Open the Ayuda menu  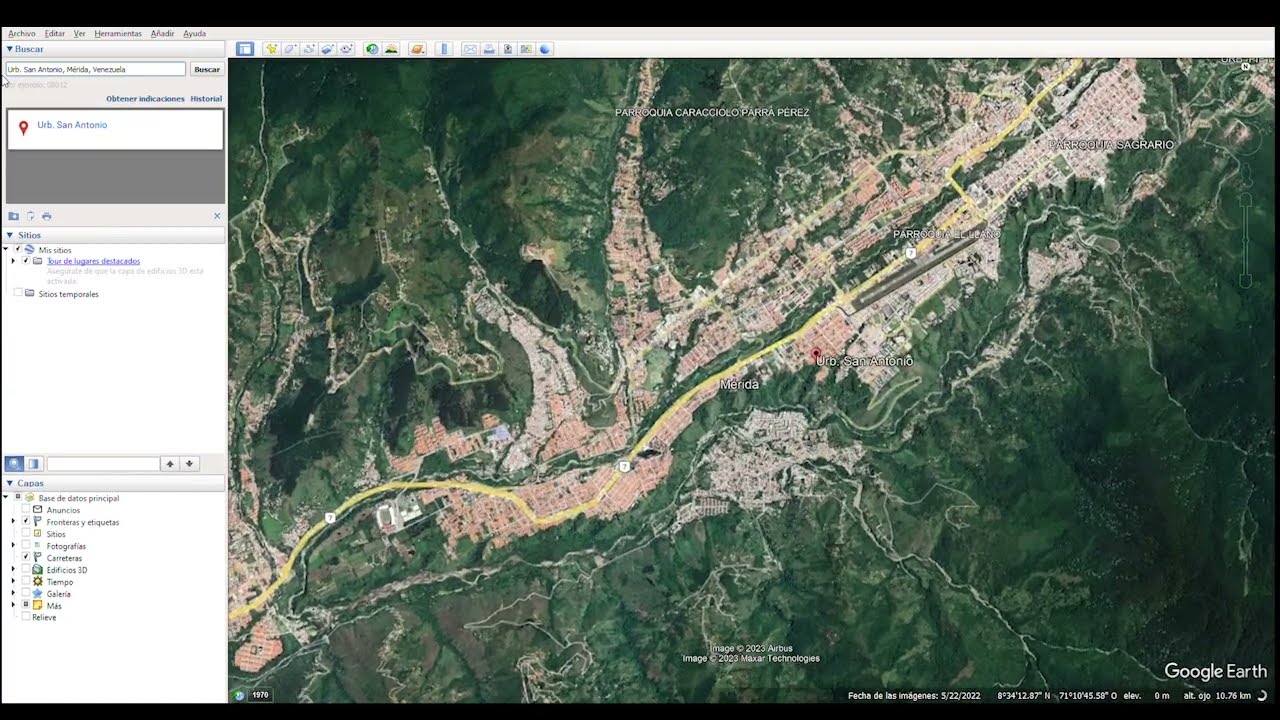tap(194, 33)
